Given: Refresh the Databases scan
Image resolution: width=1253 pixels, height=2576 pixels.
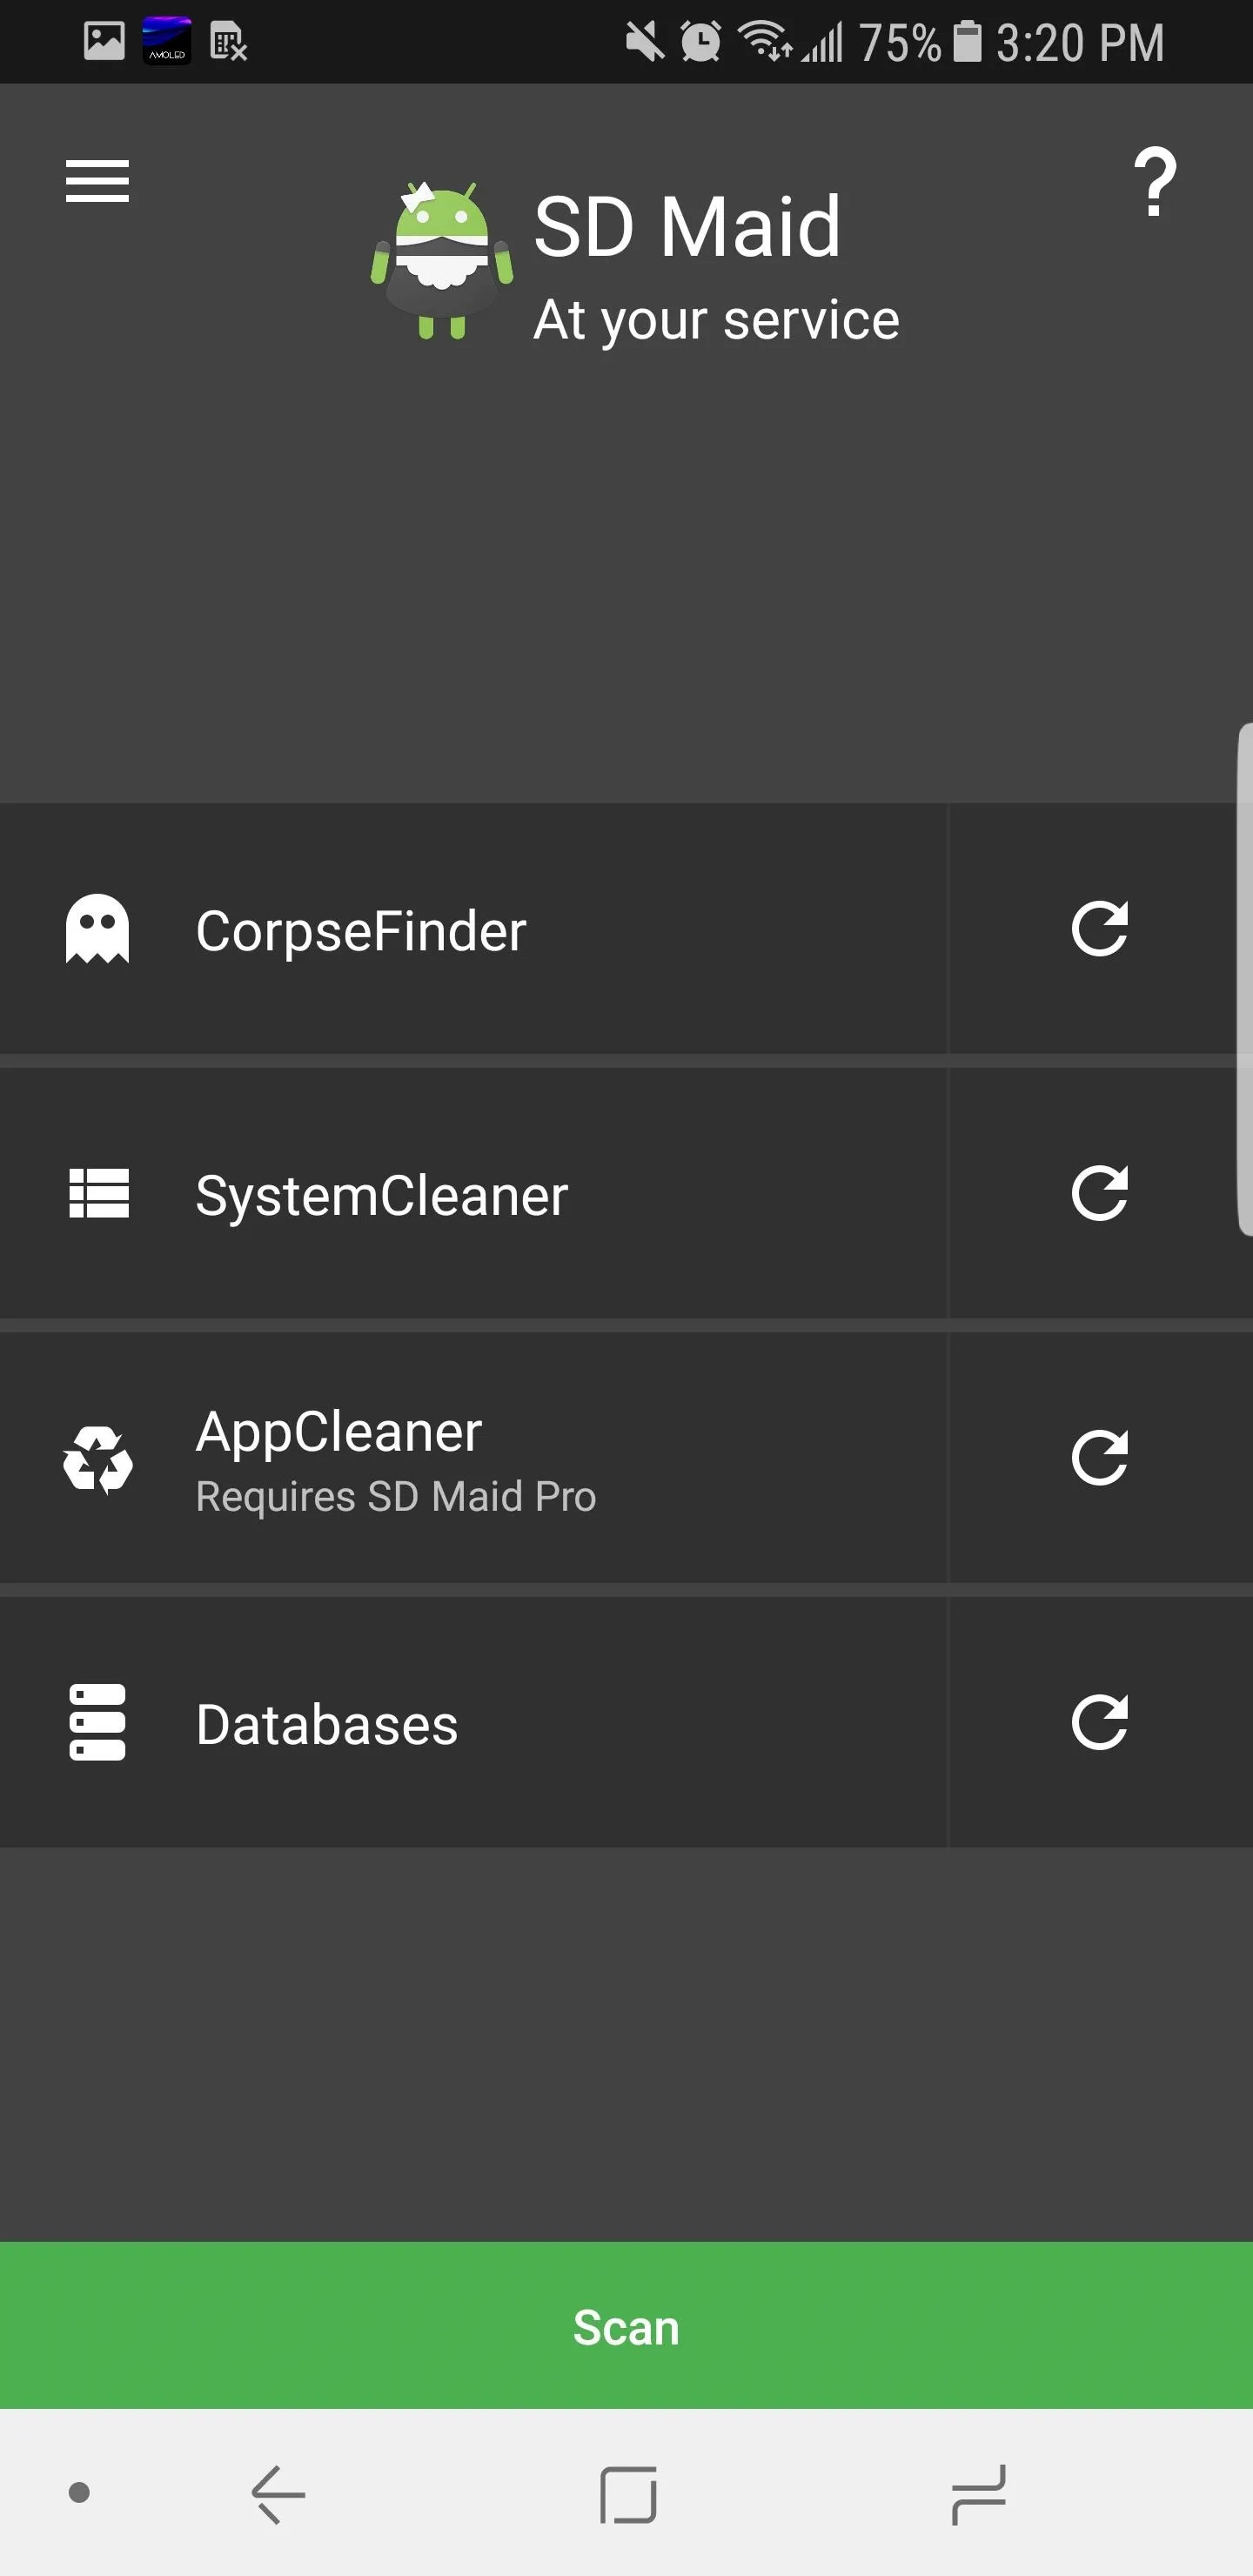Looking at the screenshot, I should (x=1099, y=1722).
